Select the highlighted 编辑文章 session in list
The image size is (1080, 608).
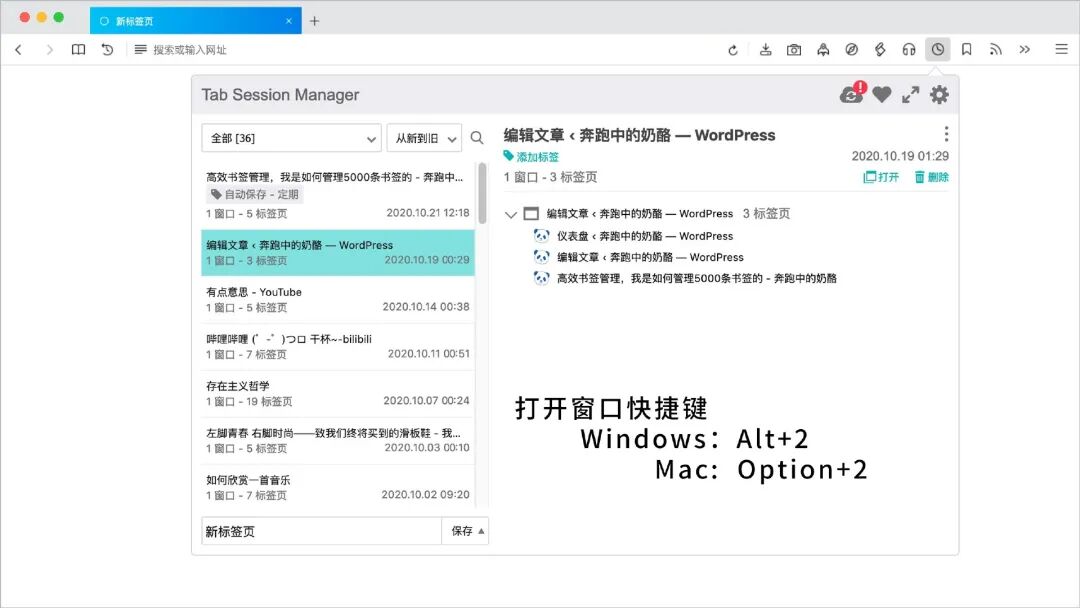click(x=338, y=253)
